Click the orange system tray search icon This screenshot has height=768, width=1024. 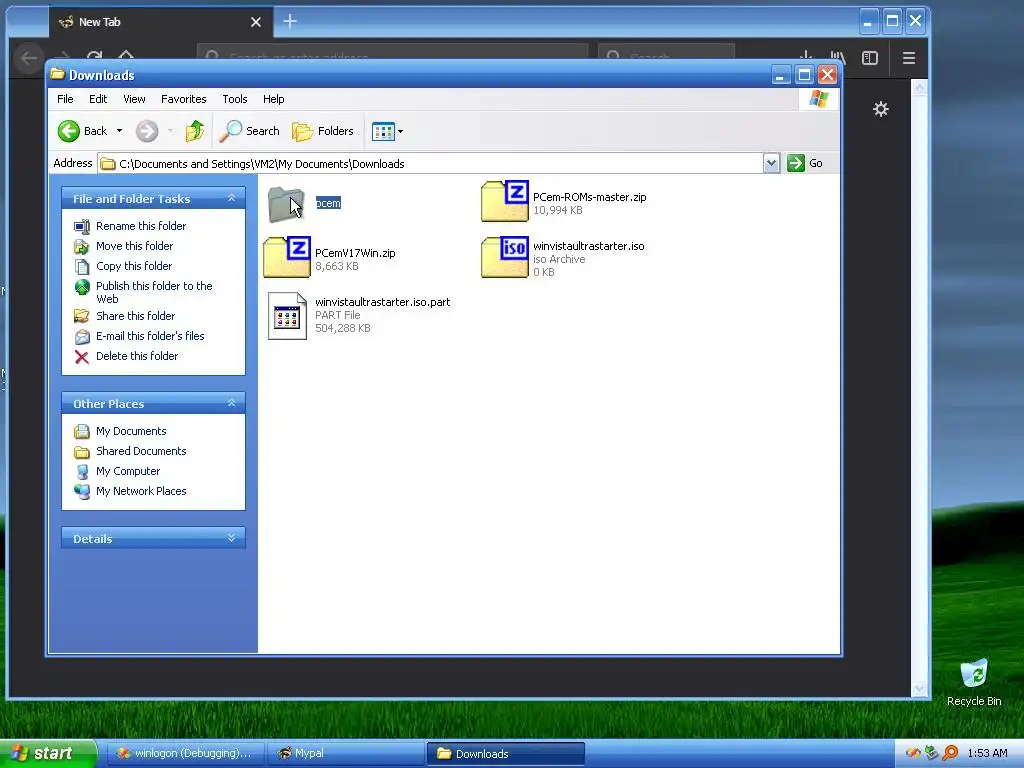coord(950,754)
